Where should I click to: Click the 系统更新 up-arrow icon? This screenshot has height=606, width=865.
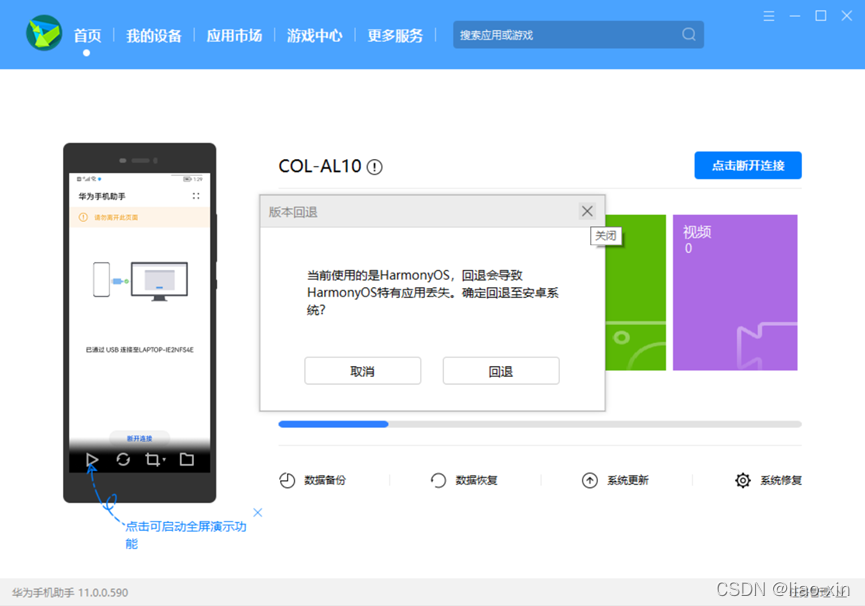coord(590,480)
